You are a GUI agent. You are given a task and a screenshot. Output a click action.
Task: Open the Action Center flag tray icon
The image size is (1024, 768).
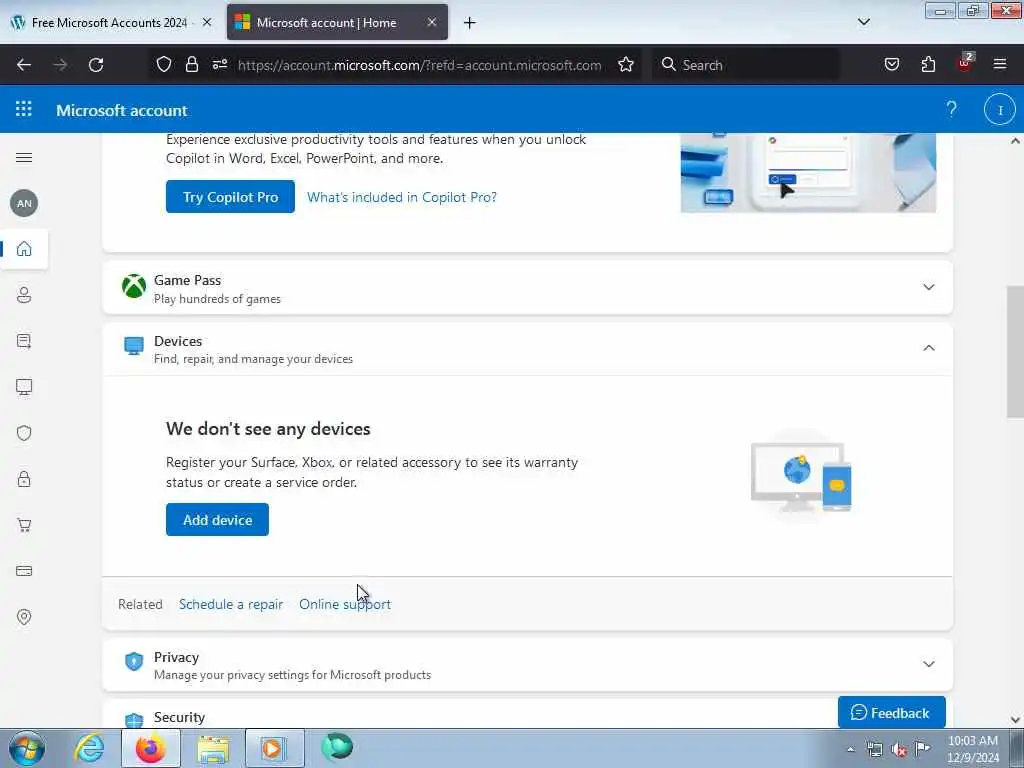922,749
